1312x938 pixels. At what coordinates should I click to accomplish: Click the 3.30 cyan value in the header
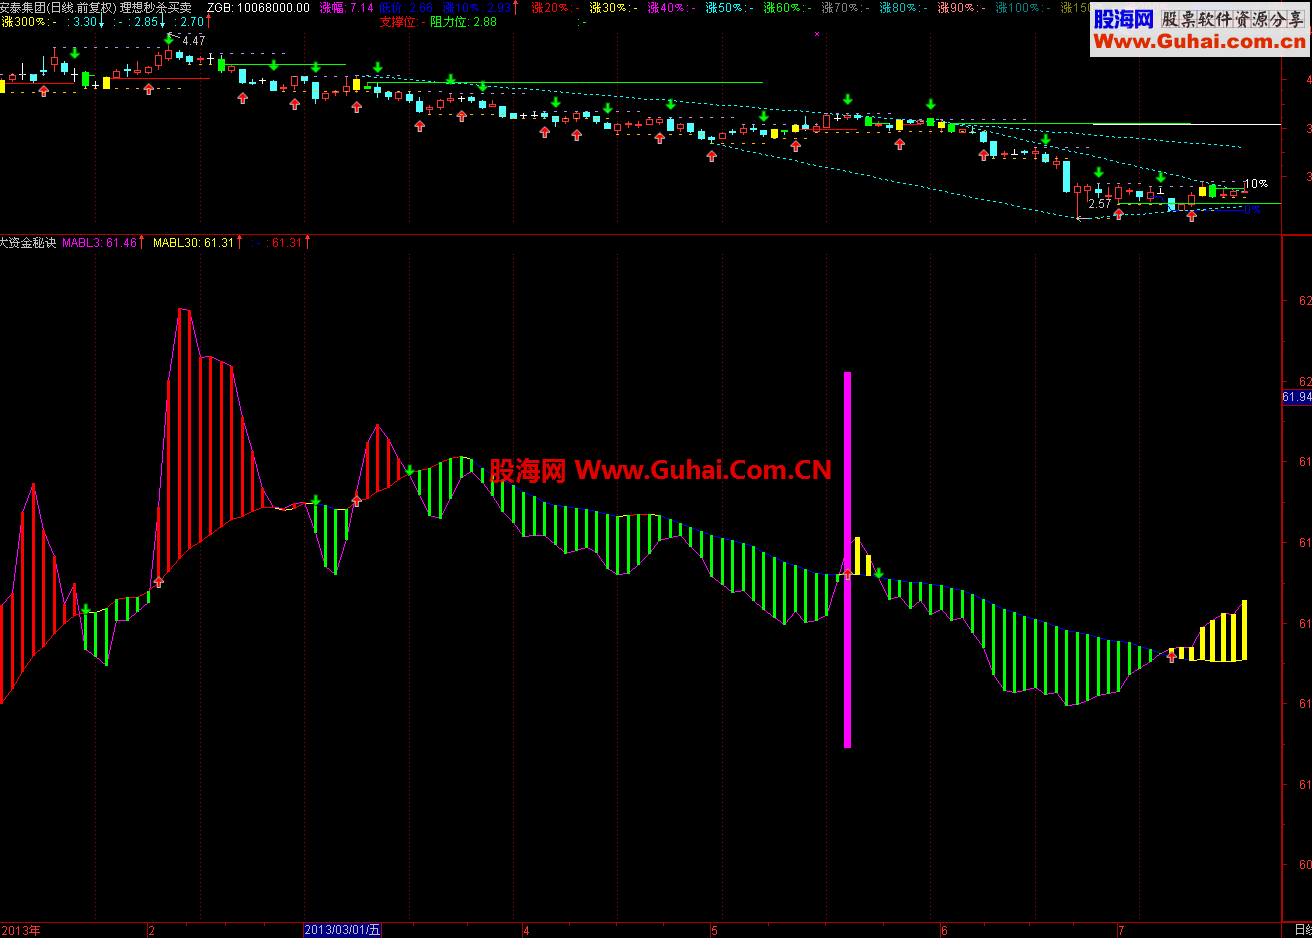tap(85, 21)
